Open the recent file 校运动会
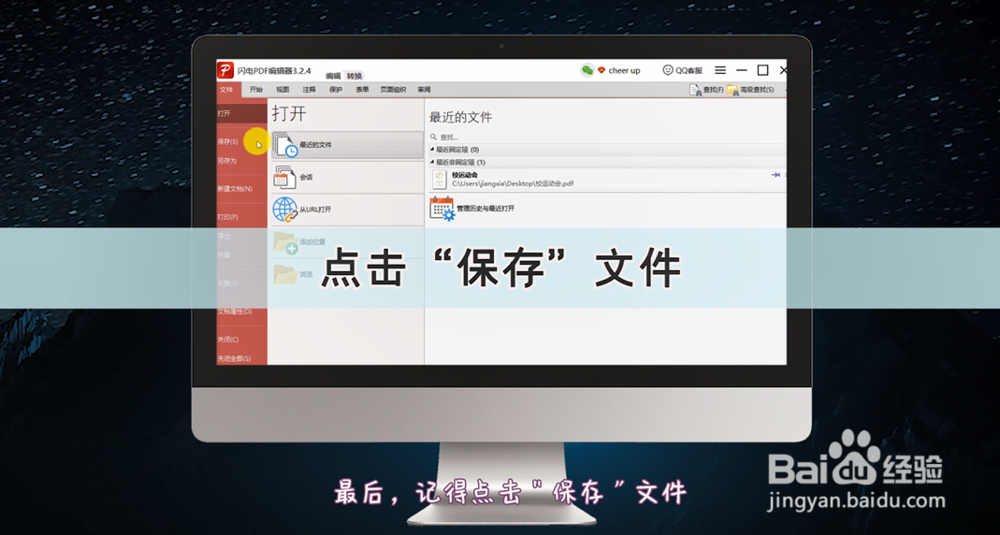This screenshot has height=535, width=1000. coord(606,179)
